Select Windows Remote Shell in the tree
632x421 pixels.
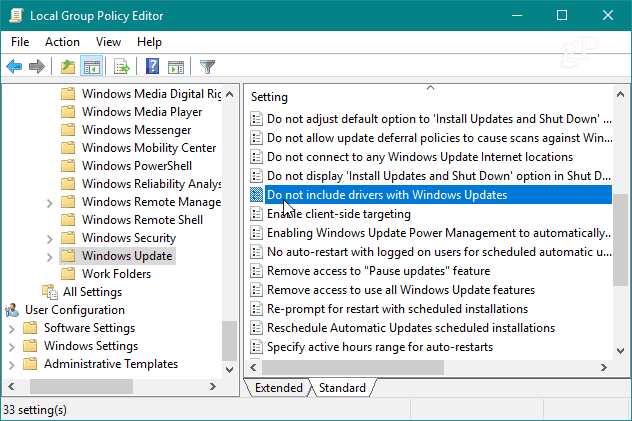tap(142, 220)
